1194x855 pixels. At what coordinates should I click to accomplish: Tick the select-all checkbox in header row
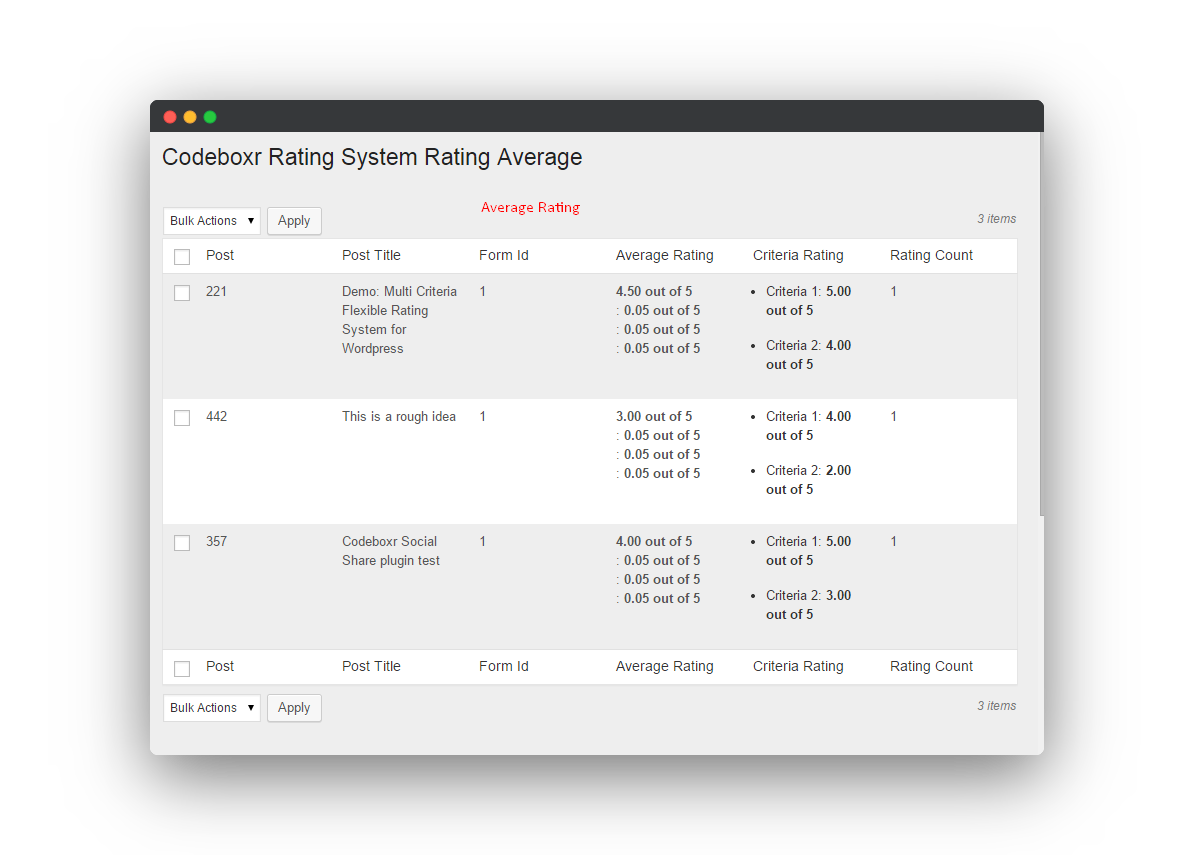pos(182,257)
